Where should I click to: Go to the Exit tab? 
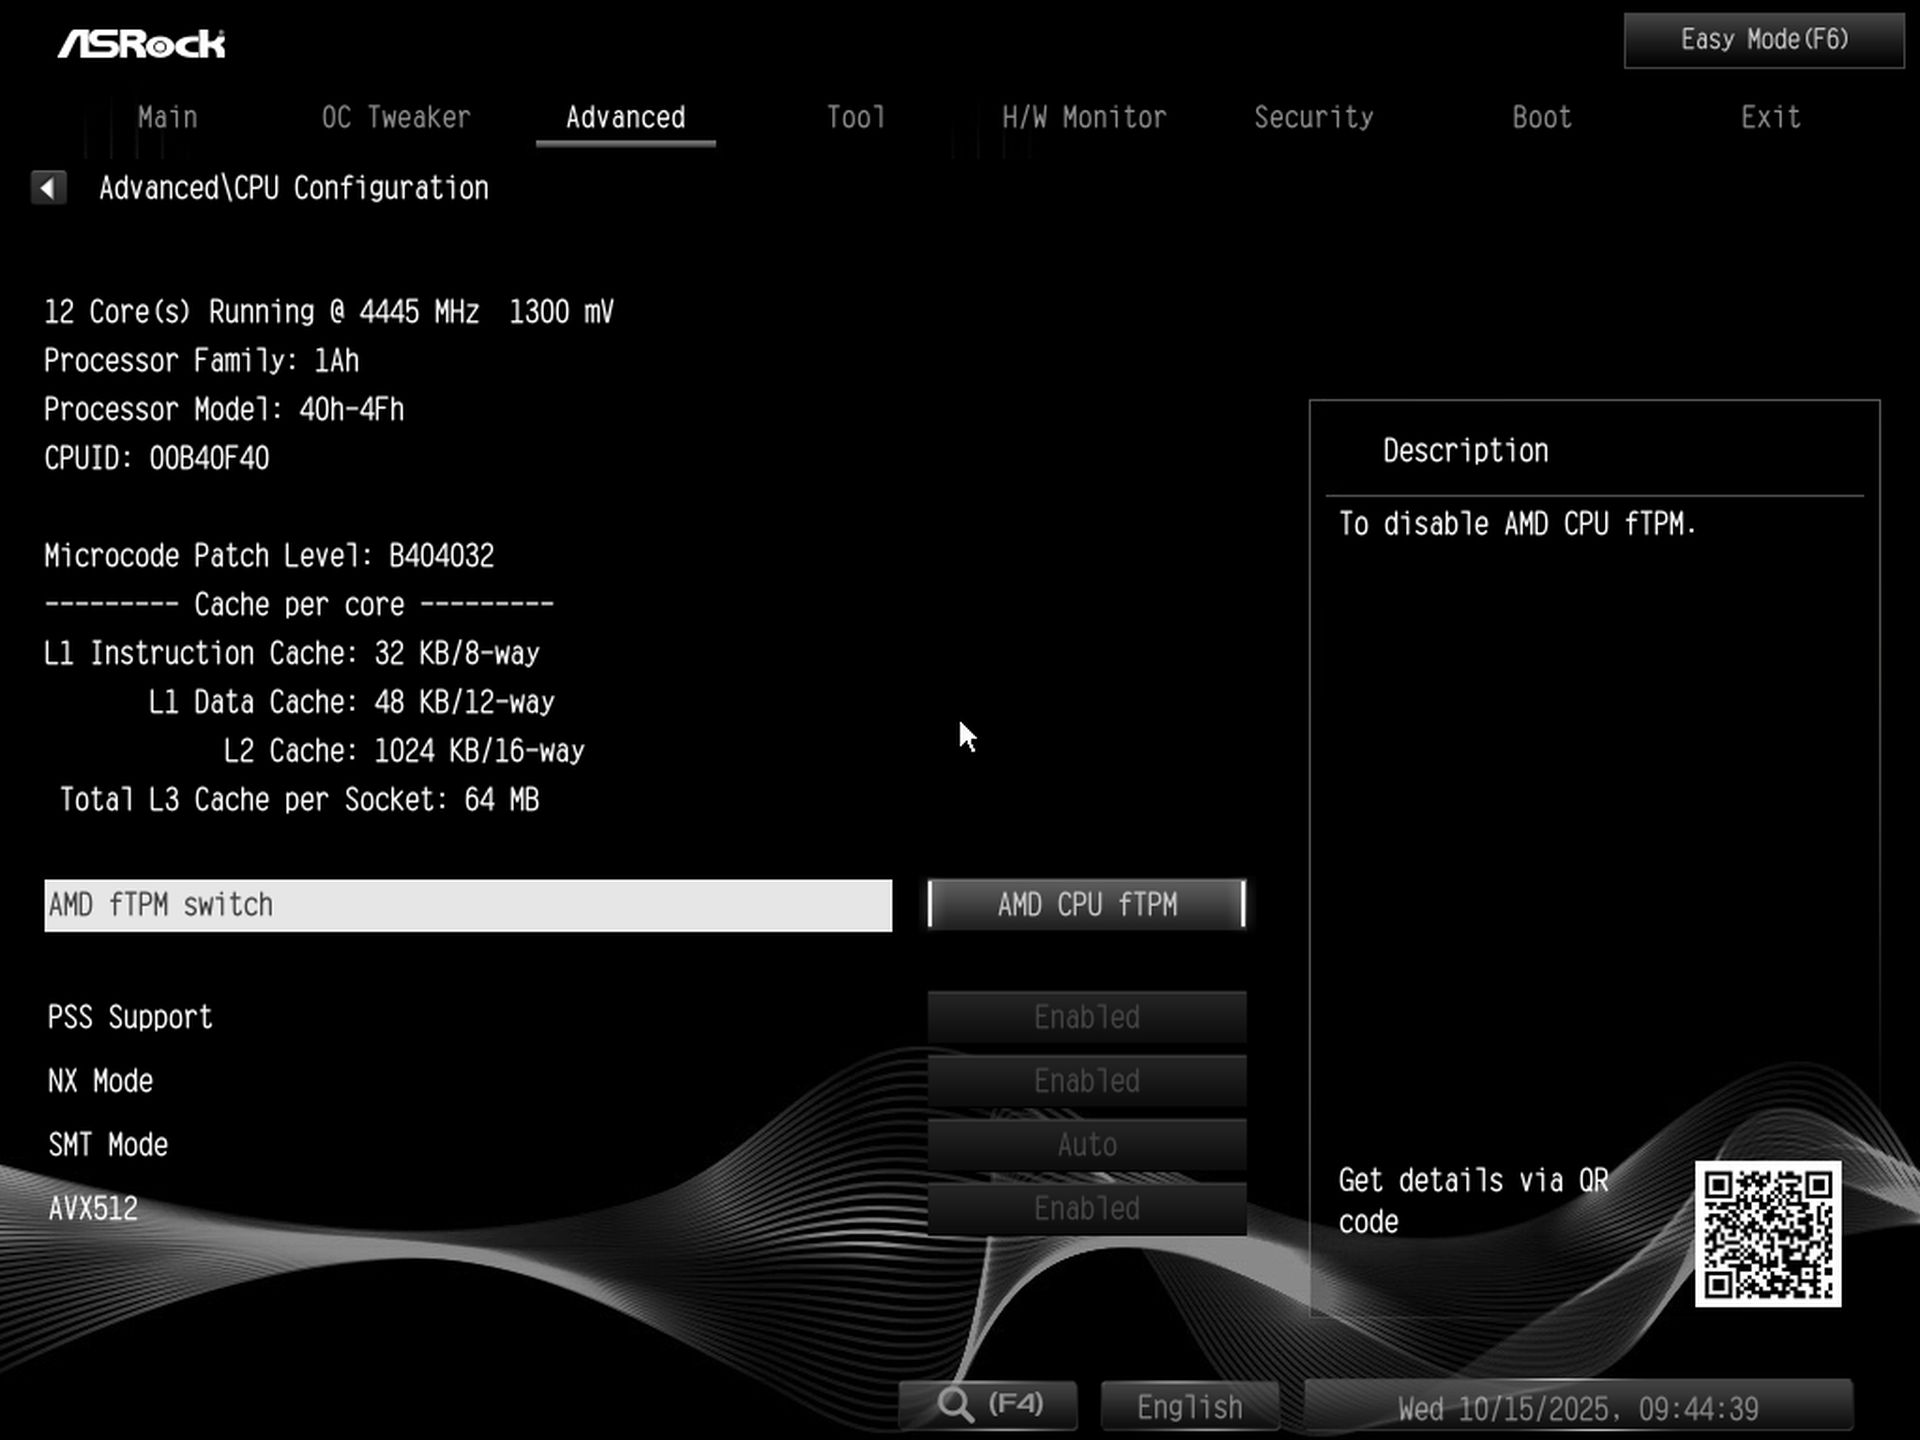[x=1770, y=117]
